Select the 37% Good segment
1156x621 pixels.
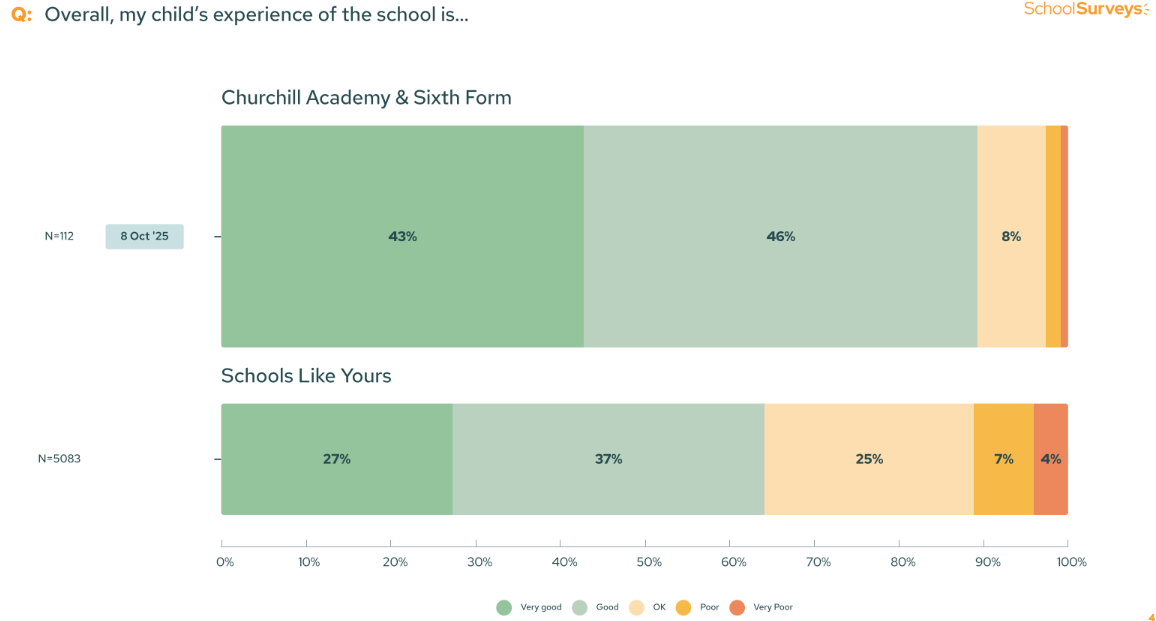pyautogui.click(x=608, y=459)
